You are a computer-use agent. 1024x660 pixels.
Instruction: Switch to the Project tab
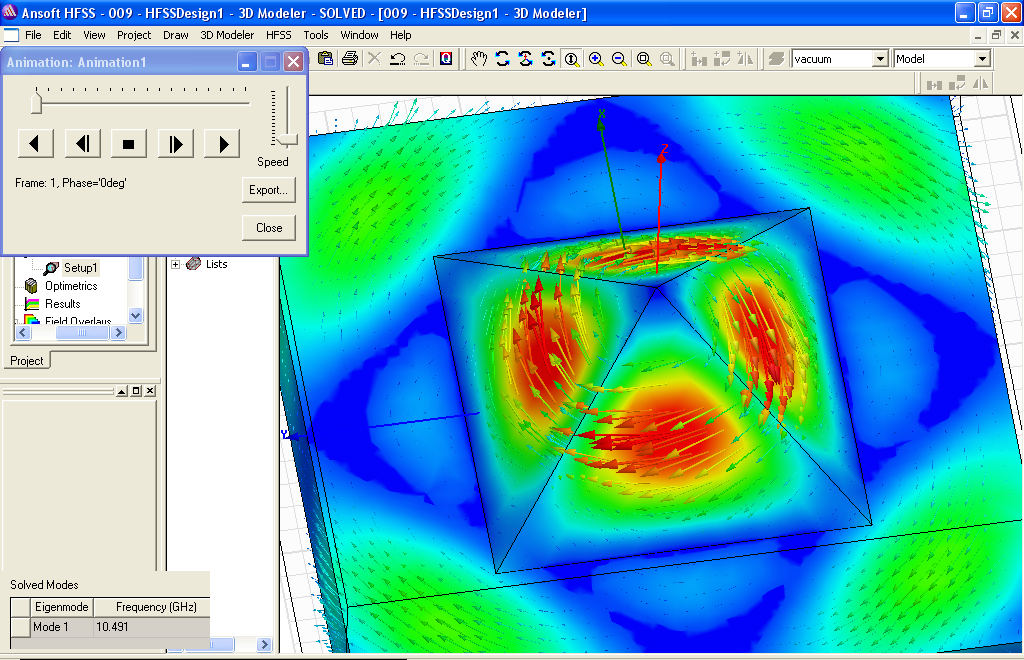[27, 361]
